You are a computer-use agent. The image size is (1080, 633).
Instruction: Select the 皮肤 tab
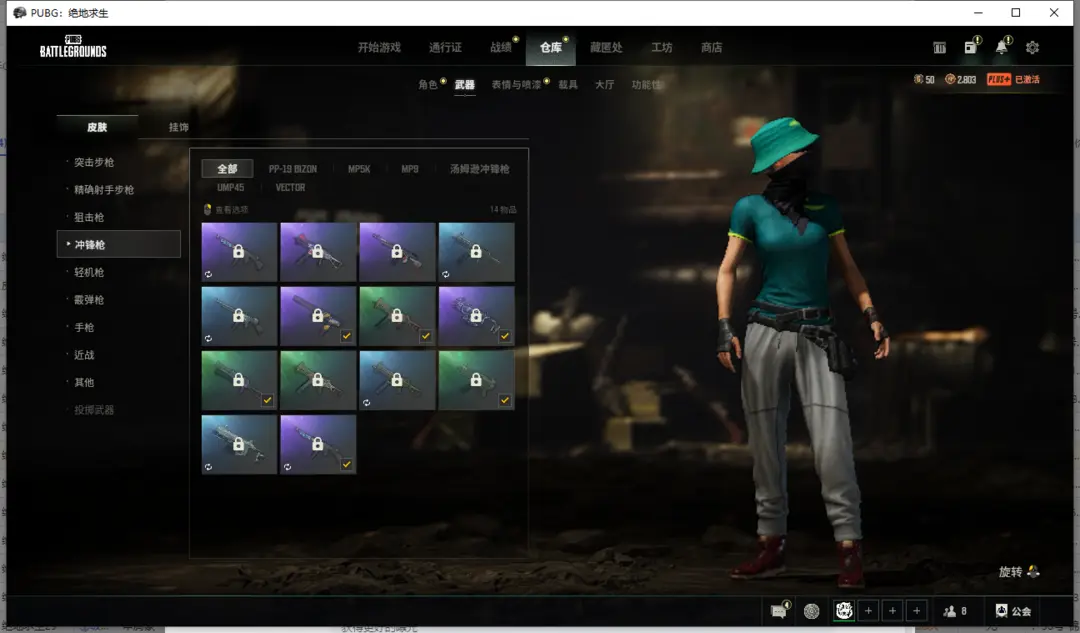[97, 127]
